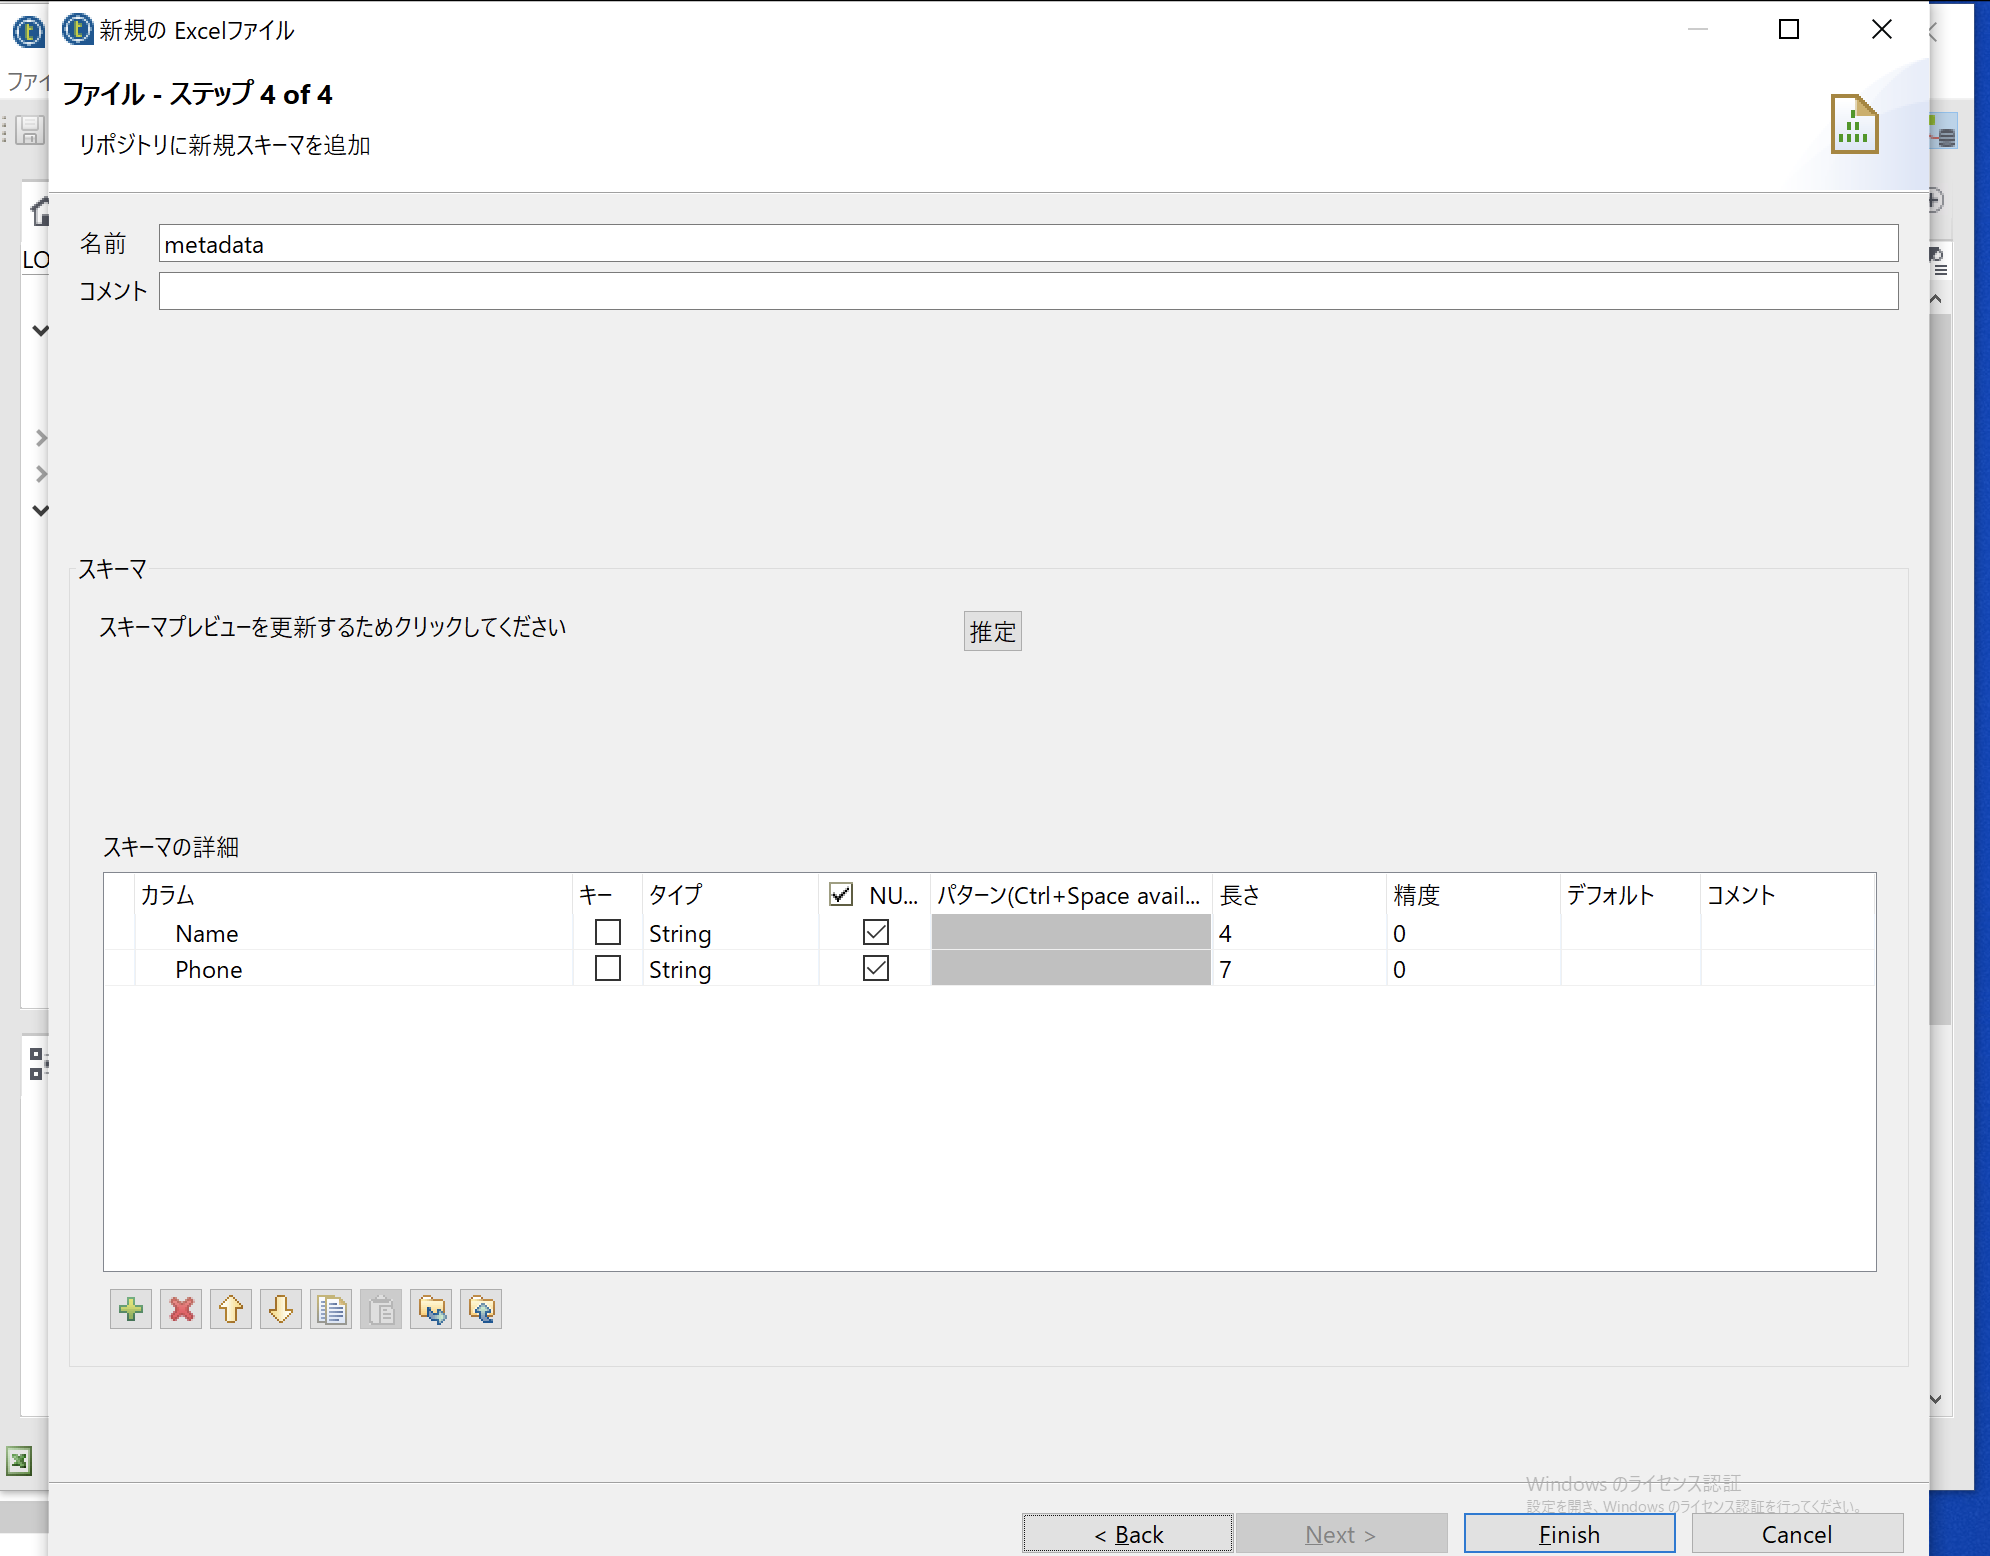Mark Name as a key column
1990x1556 pixels.
tap(606, 932)
